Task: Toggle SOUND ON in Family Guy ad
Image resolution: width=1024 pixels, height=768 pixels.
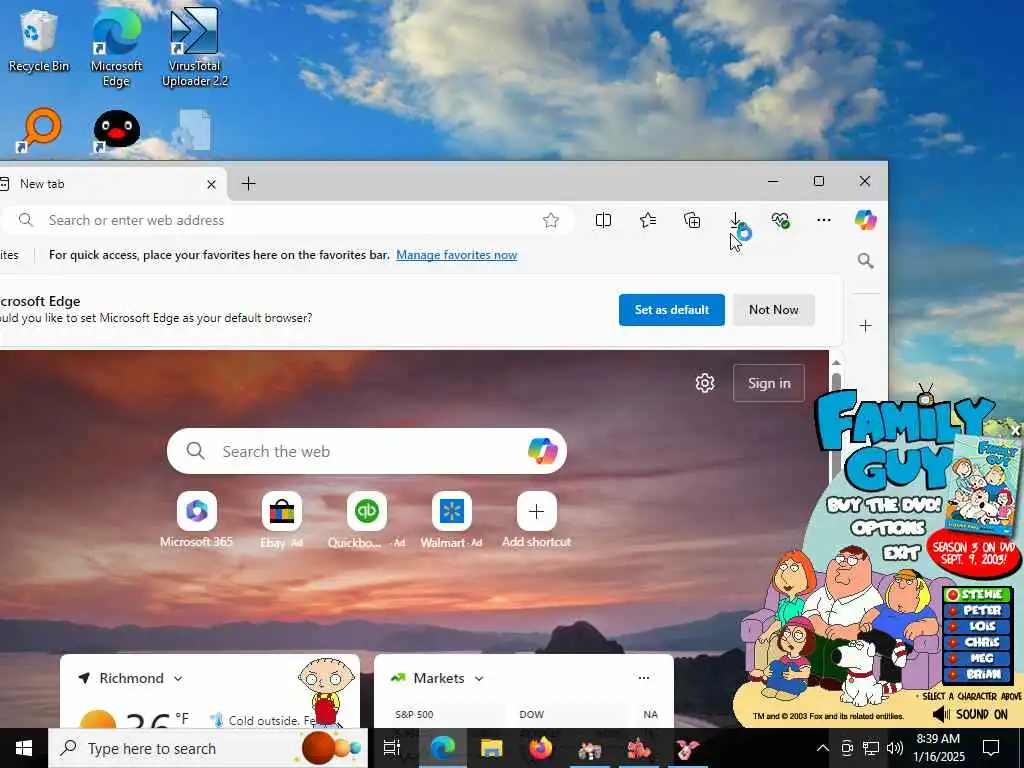Action: 970,714
